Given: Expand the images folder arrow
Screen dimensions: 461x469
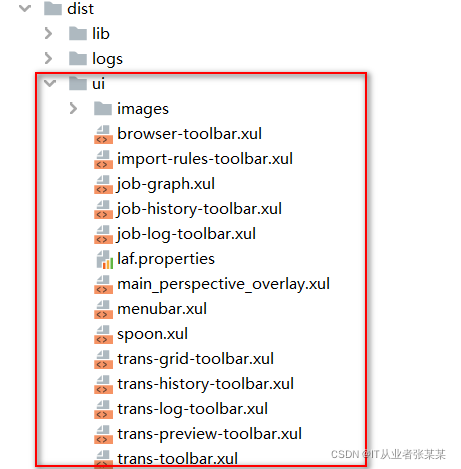Looking at the screenshot, I should [74, 108].
